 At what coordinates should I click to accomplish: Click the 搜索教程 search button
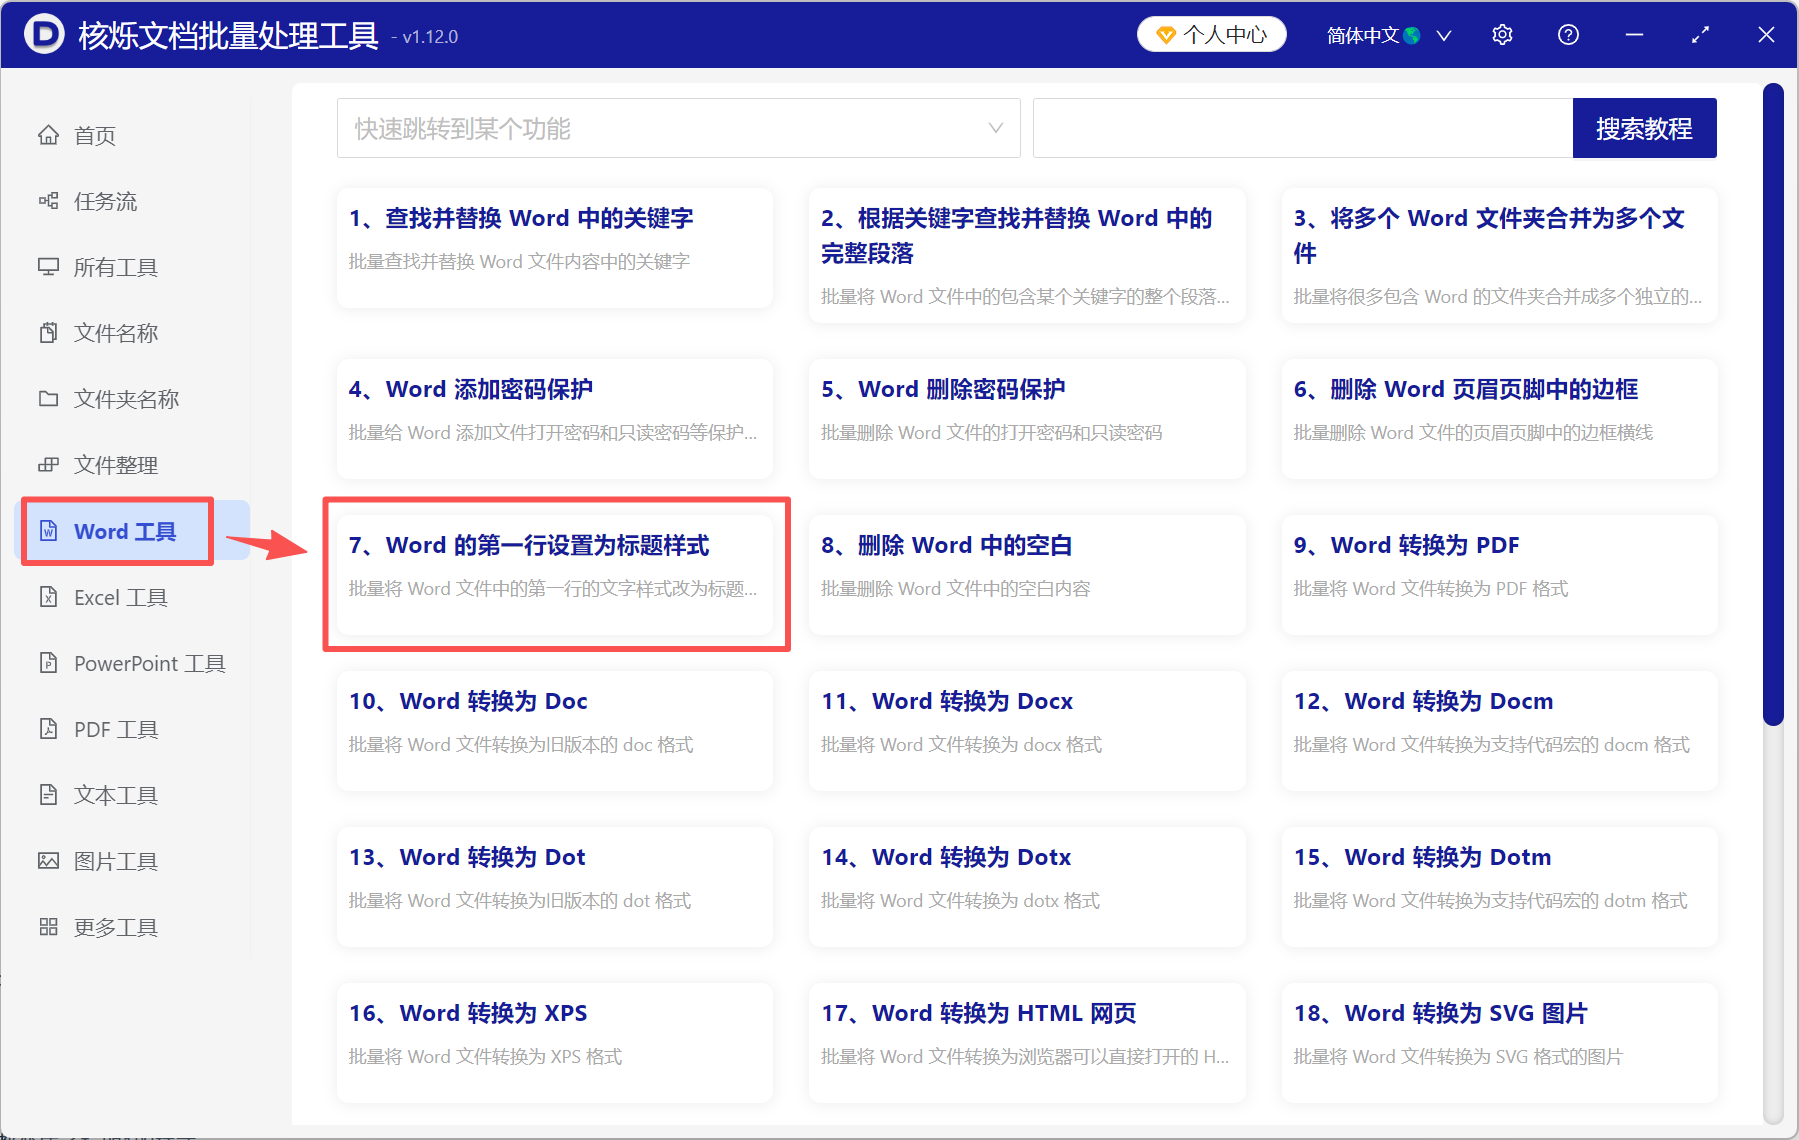coord(1644,128)
